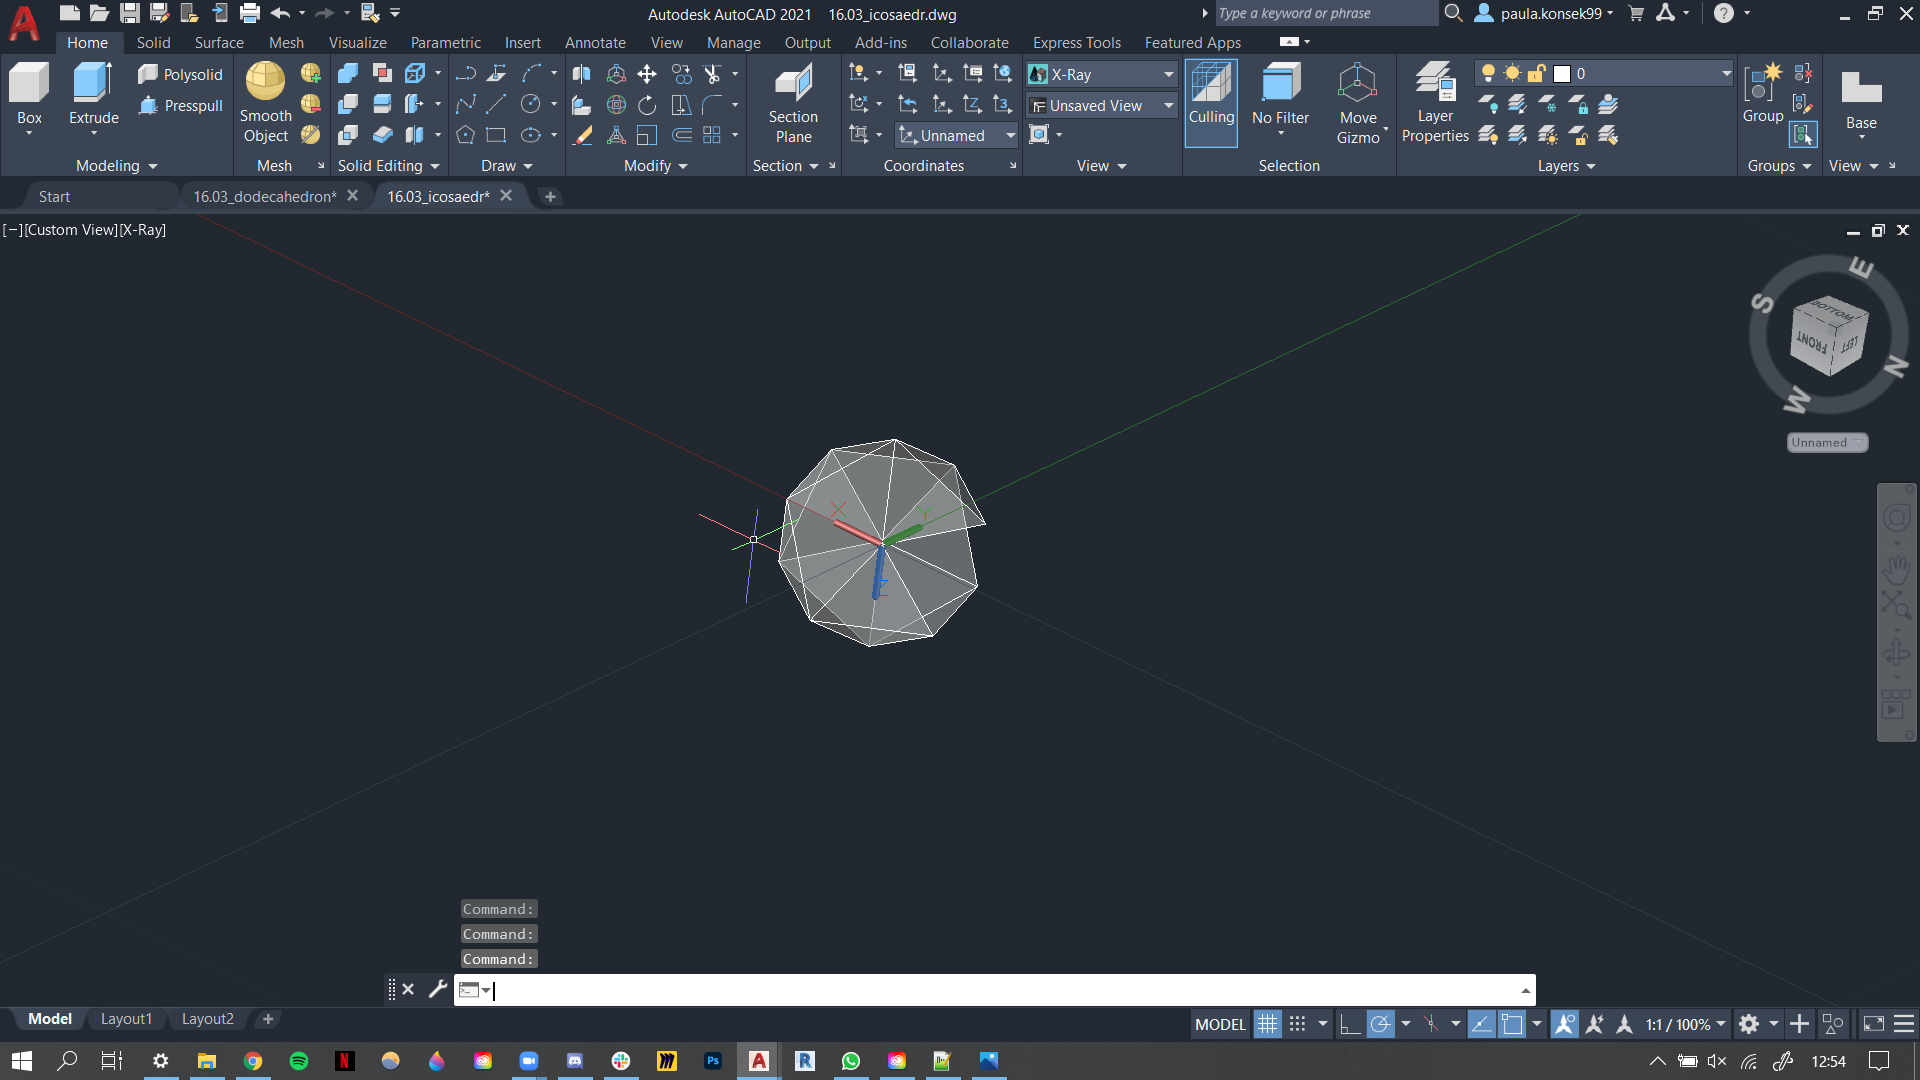Expand the Draw panel
Image resolution: width=1920 pixels, height=1080 pixels.
(x=506, y=165)
